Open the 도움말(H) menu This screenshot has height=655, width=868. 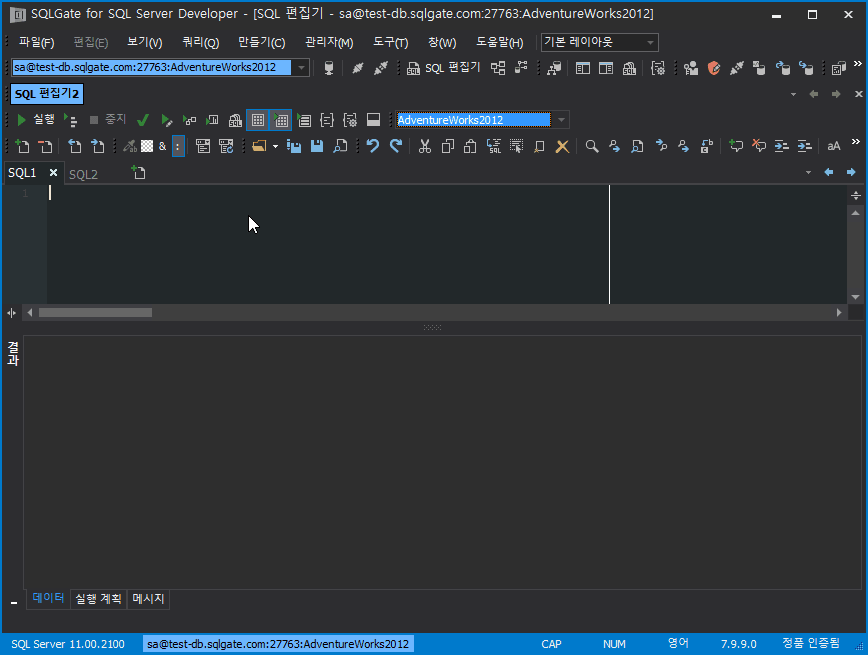click(x=499, y=43)
